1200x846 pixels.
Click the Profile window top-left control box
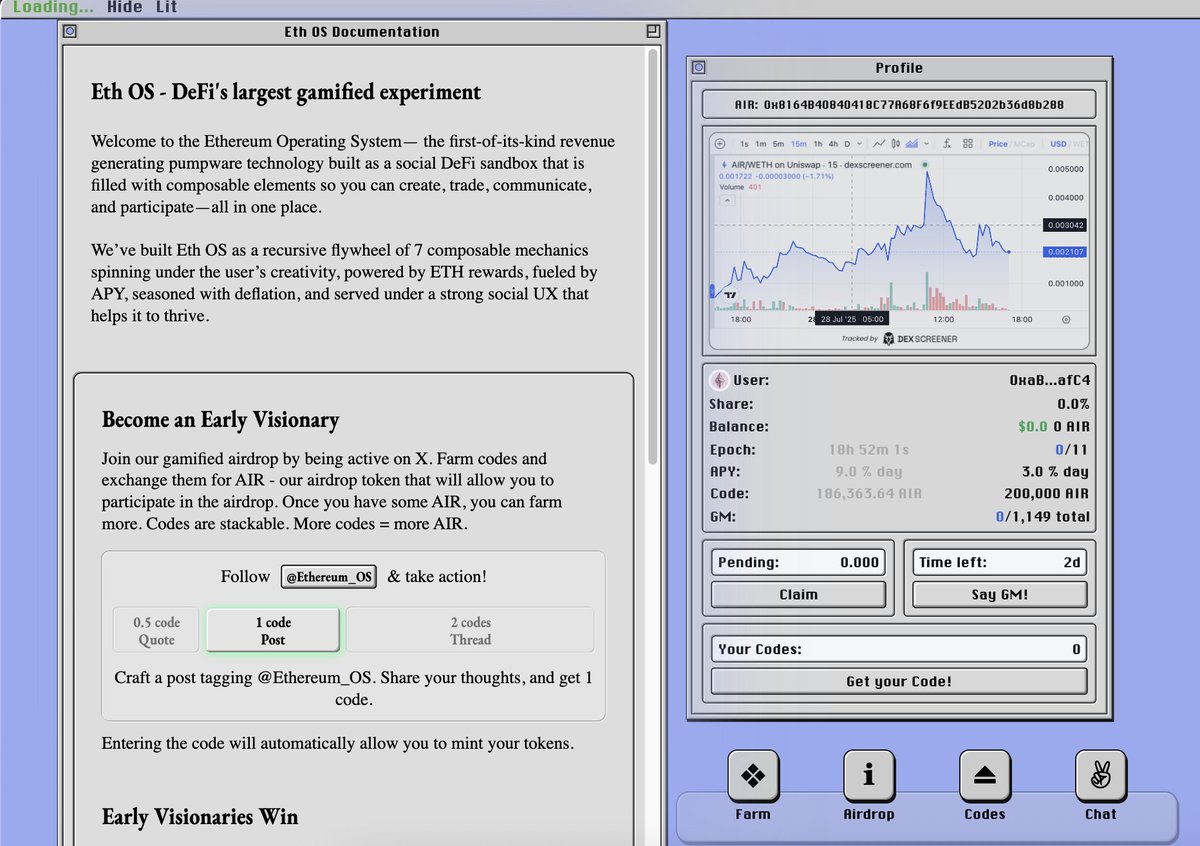pyautogui.click(x=699, y=68)
